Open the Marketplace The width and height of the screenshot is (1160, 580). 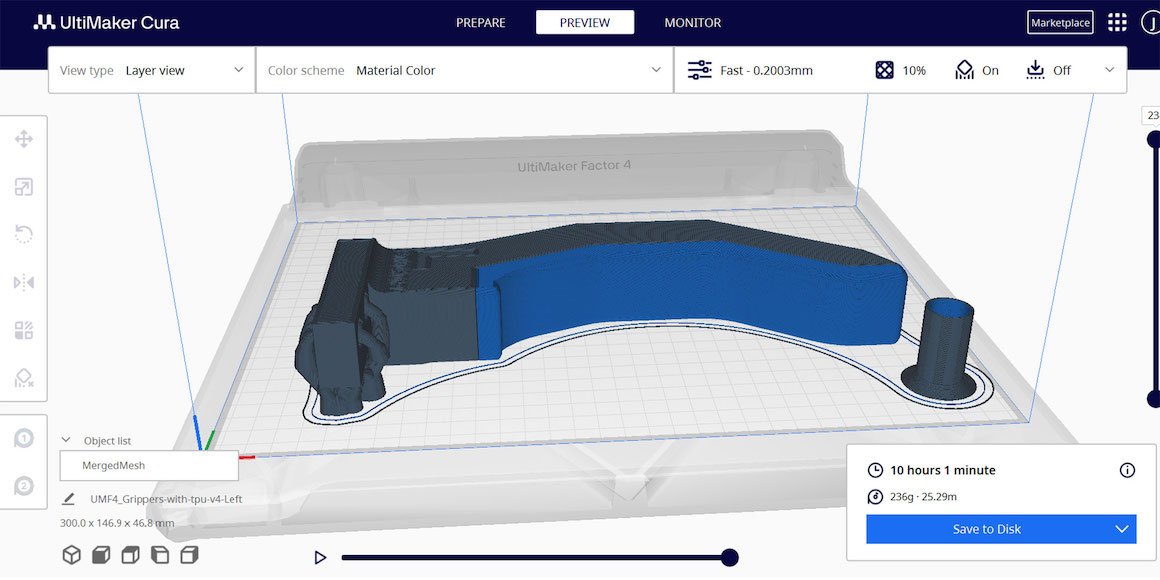coord(1060,22)
